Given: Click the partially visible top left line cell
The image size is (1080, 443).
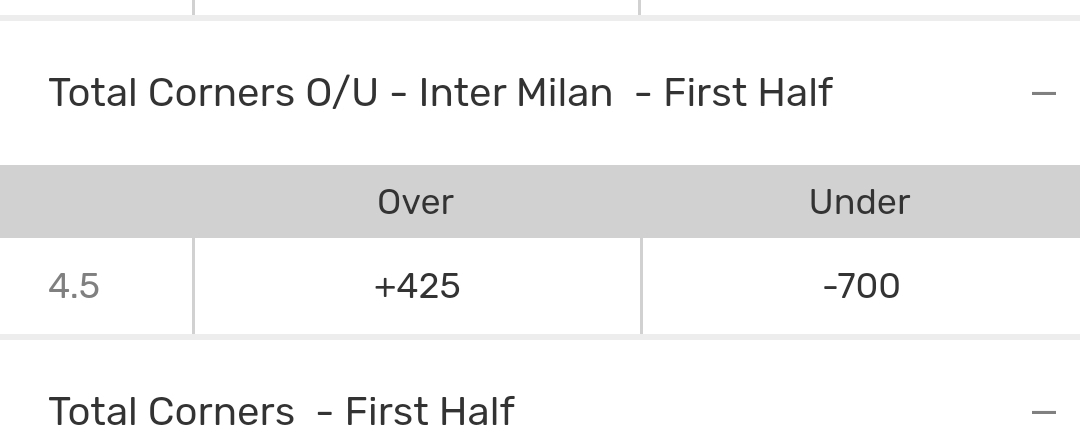Looking at the screenshot, I should [x=96, y=6].
